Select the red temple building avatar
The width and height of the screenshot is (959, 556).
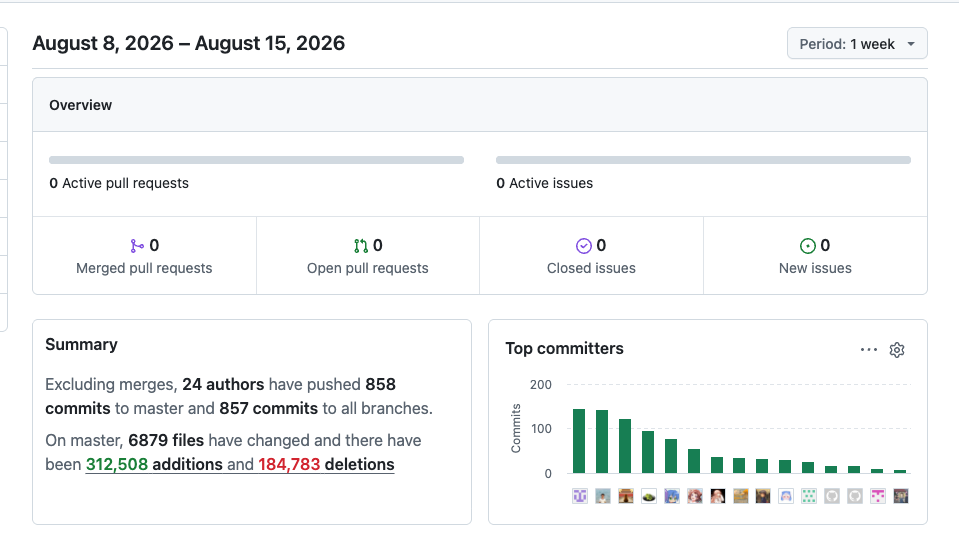tap(626, 496)
